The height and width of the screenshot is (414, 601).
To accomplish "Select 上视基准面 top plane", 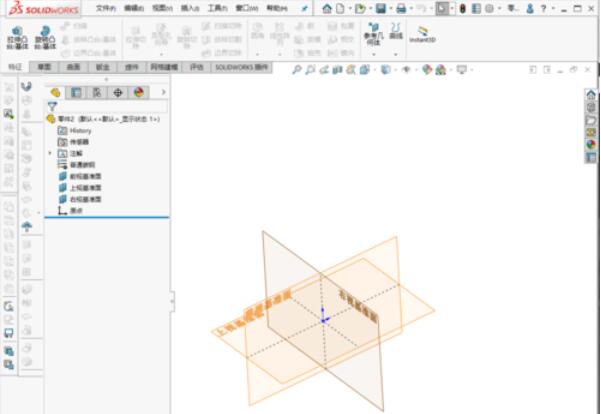I will pos(80,188).
